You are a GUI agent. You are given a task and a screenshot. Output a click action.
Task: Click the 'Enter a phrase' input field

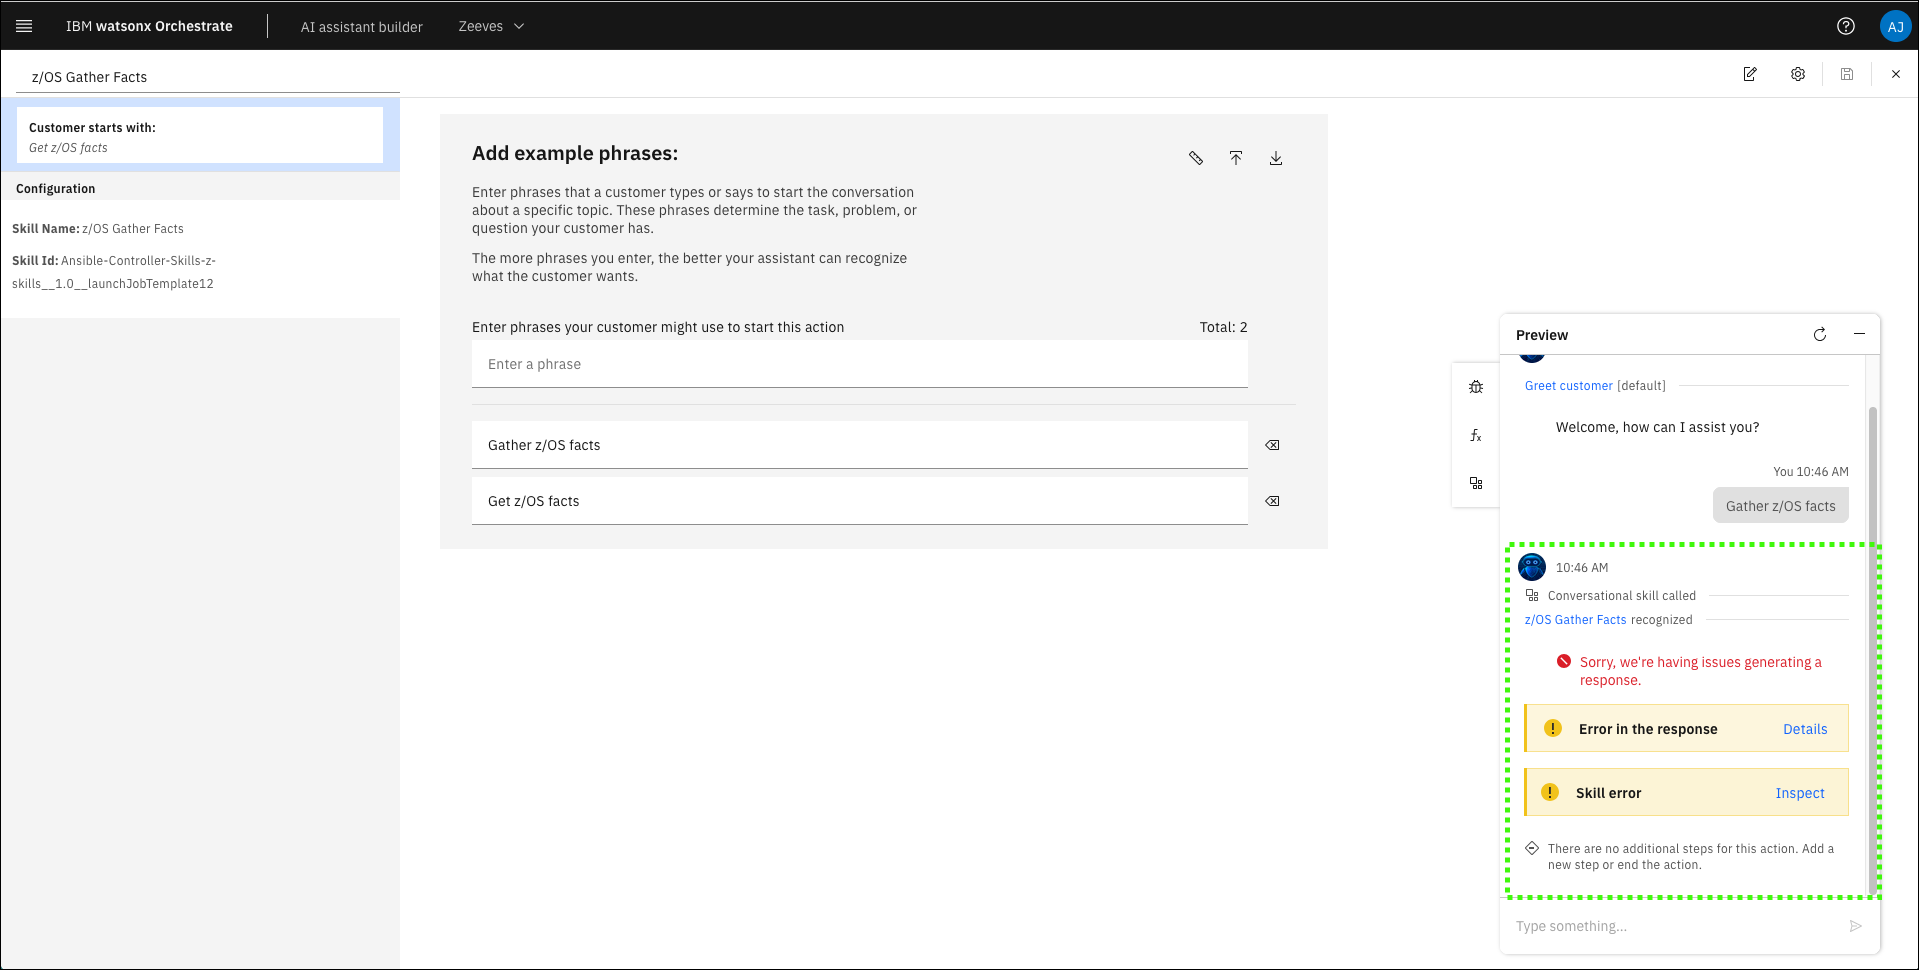(859, 364)
